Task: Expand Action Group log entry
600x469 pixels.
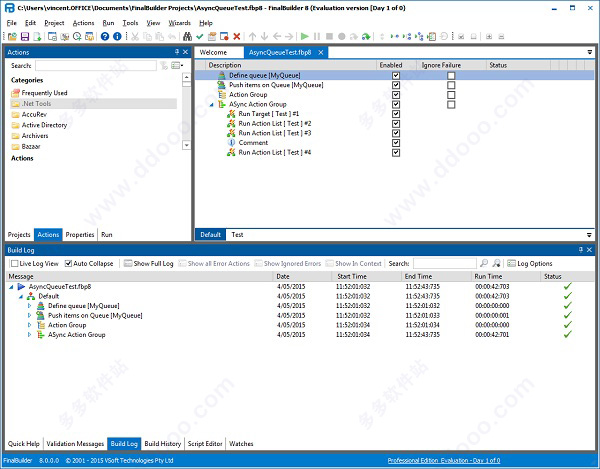Action: click(29, 325)
